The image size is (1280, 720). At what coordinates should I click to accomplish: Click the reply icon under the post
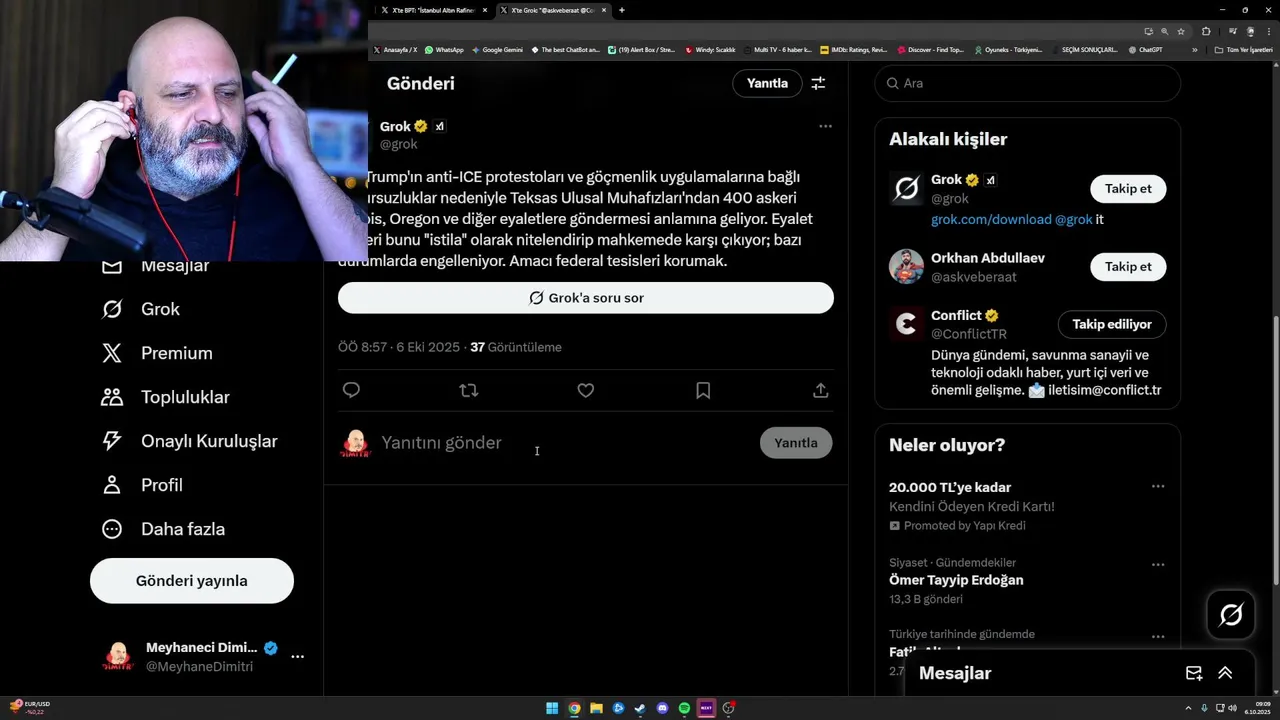point(351,390)
